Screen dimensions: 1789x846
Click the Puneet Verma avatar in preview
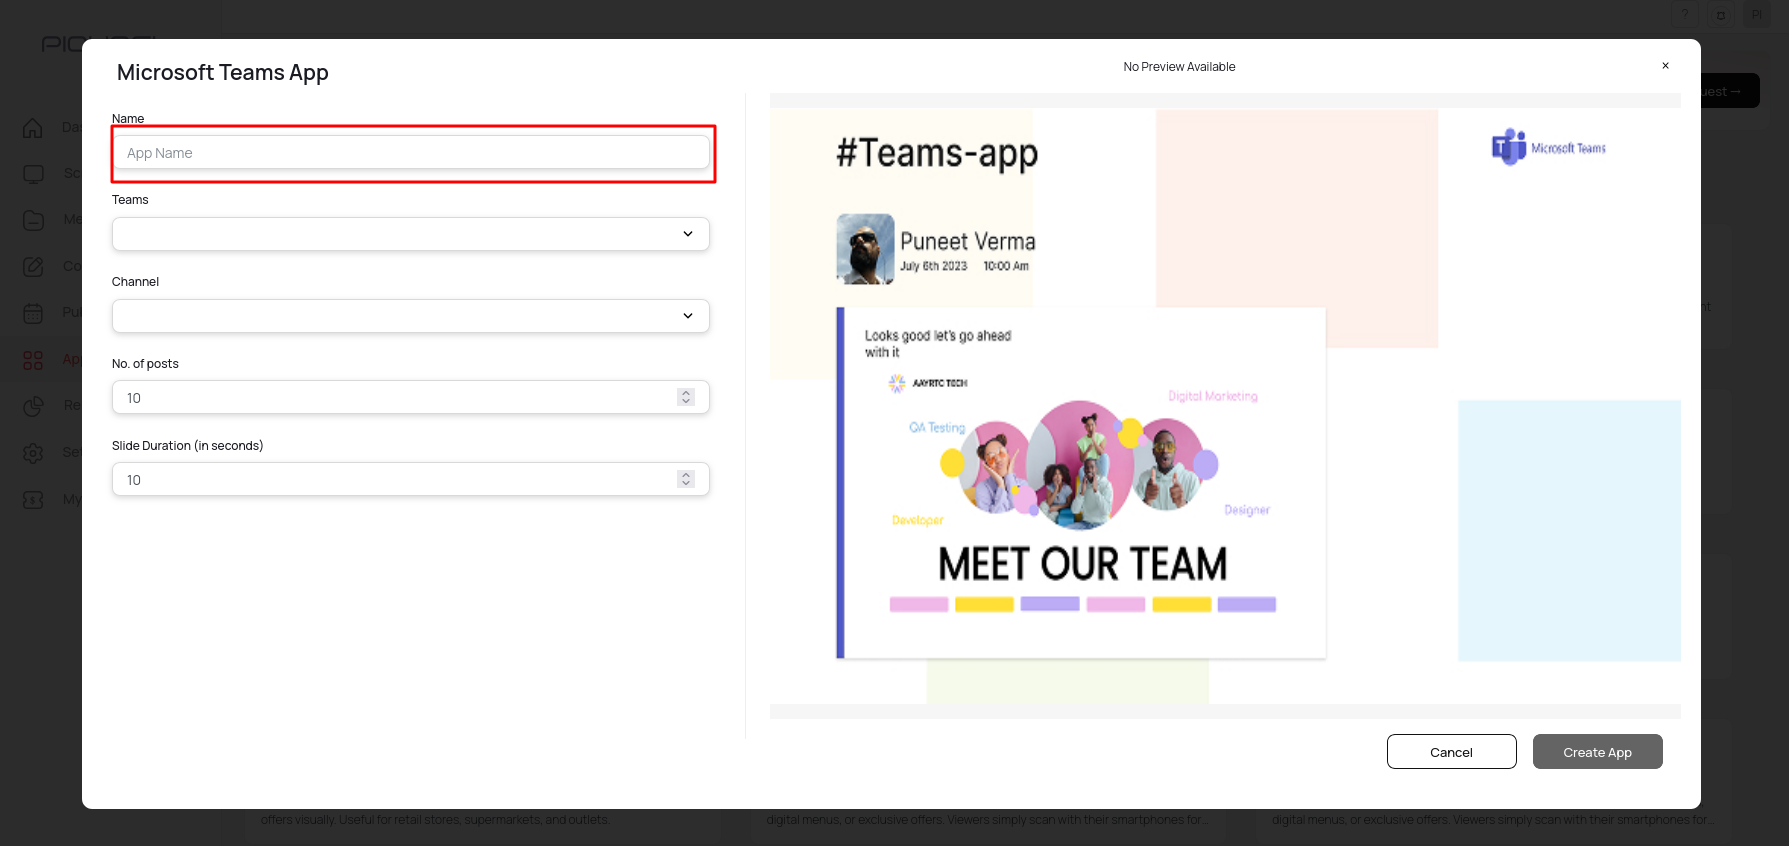865,249
